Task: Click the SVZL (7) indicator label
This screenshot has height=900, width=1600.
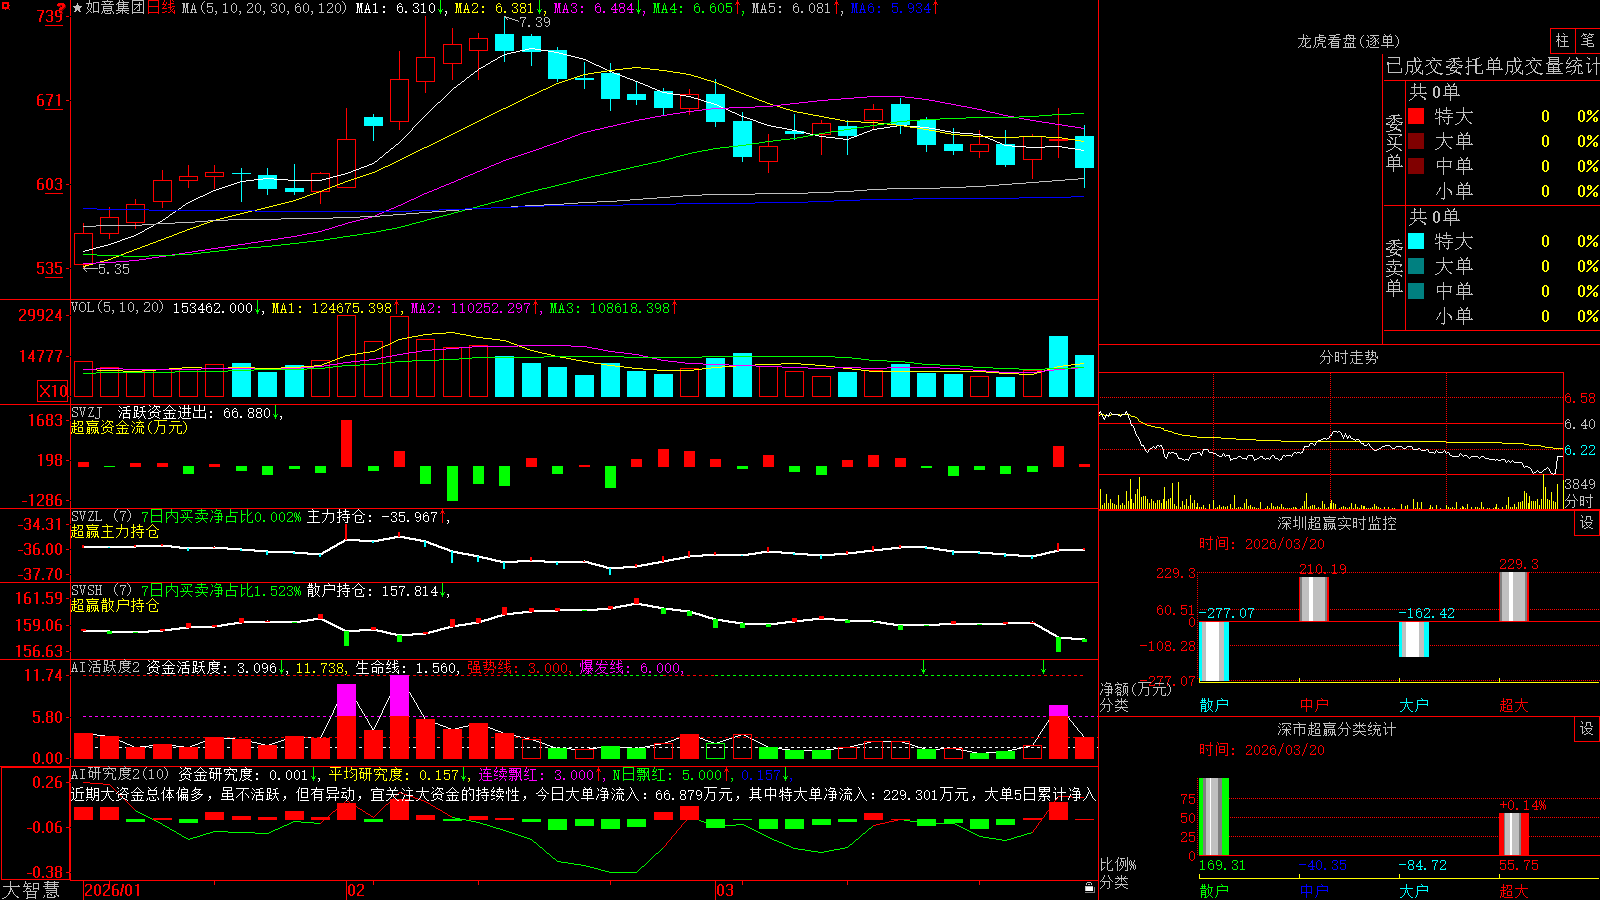Action: [101, 517]
